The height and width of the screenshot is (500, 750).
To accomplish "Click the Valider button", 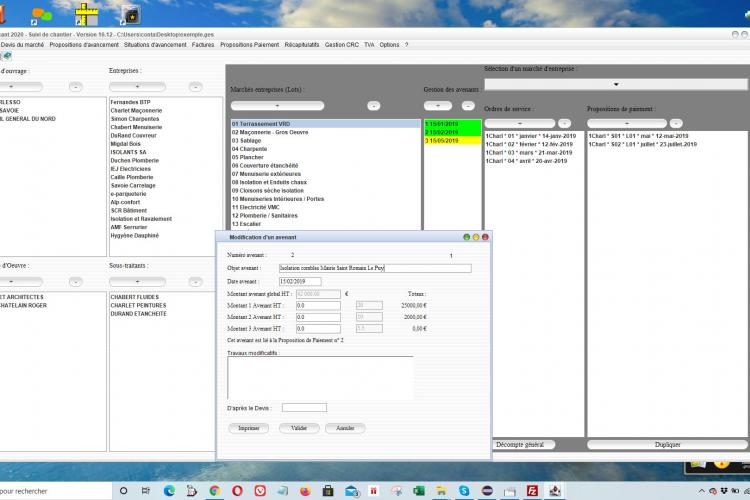I will [x=299, y=428].
